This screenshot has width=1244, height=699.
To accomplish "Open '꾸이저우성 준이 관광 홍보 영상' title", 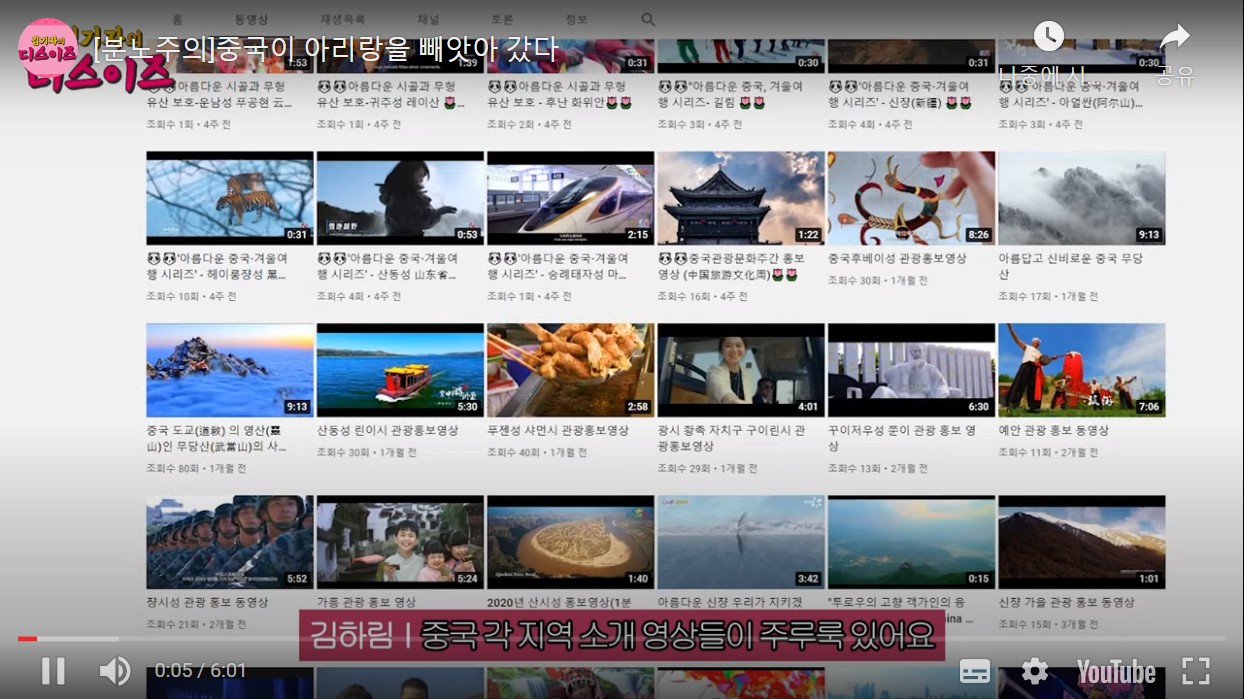I will 902,438.
